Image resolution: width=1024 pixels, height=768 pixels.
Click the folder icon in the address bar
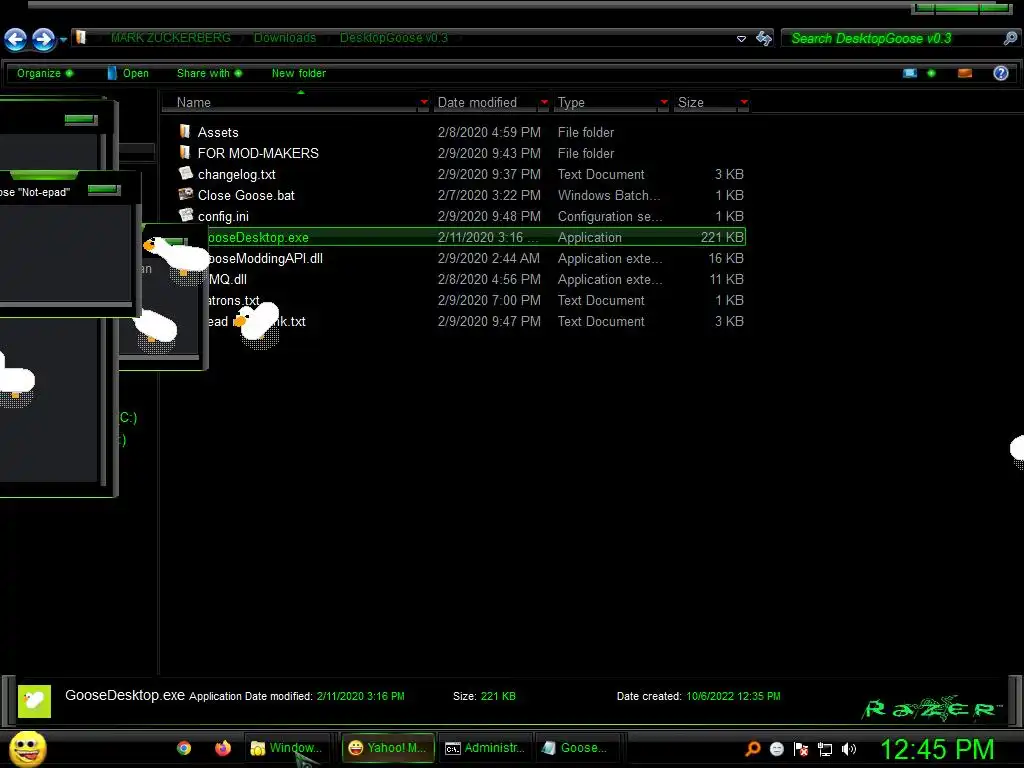click(81, 37)
